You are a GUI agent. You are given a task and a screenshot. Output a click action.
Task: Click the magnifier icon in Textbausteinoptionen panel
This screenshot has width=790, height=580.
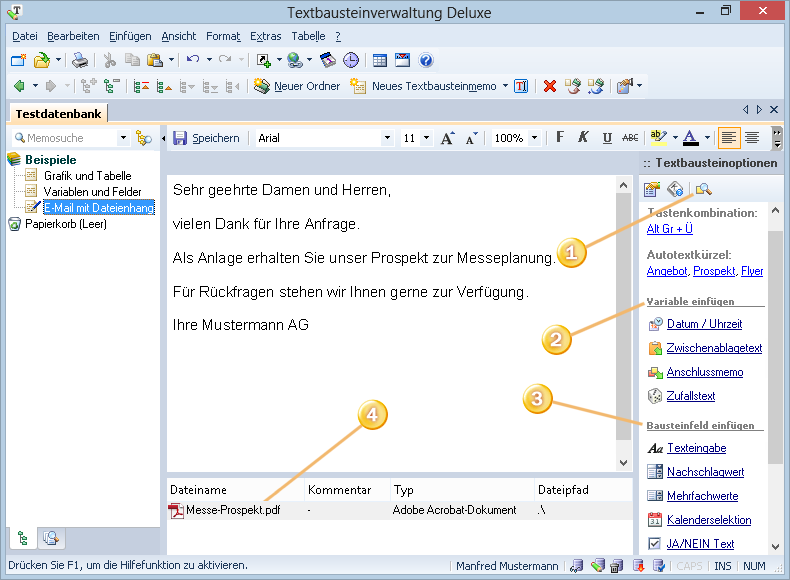tap(703, 189)
